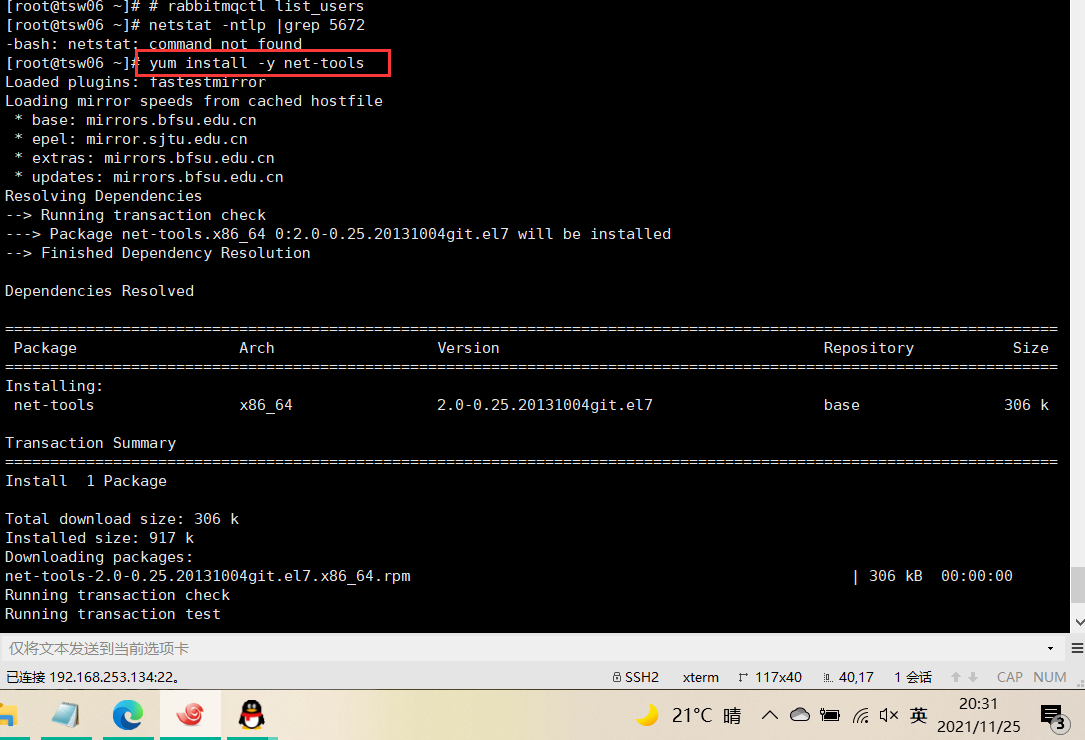
Task: Click the 'Install 1 Package' line
Action: 86,481
